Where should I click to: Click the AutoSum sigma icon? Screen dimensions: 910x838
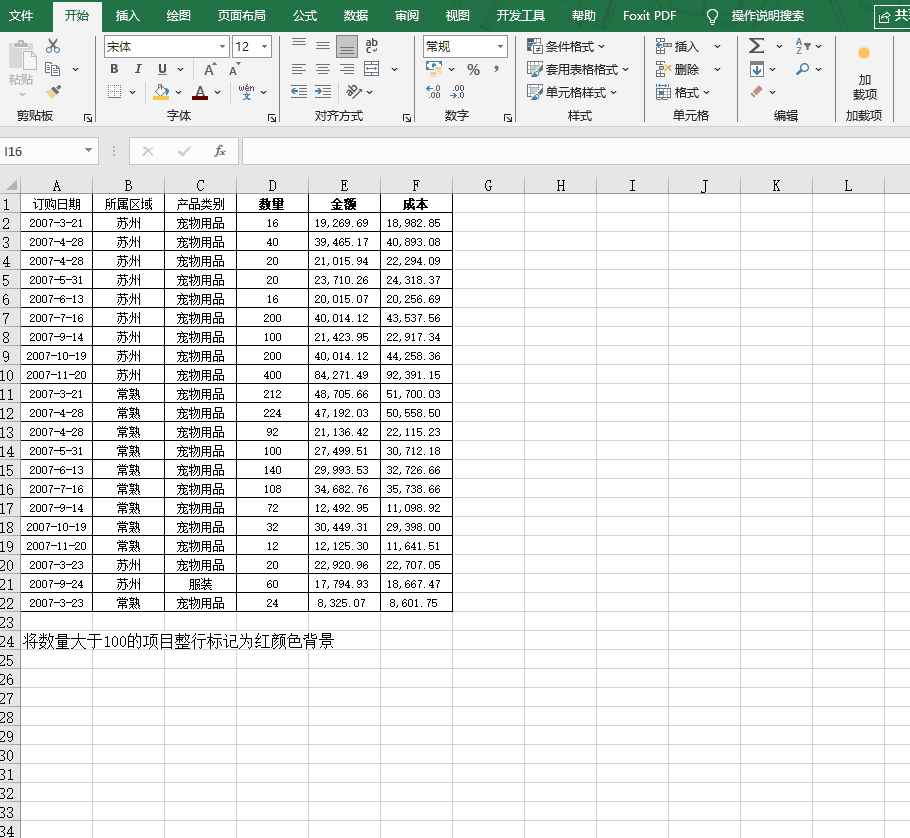click(756, 46)
